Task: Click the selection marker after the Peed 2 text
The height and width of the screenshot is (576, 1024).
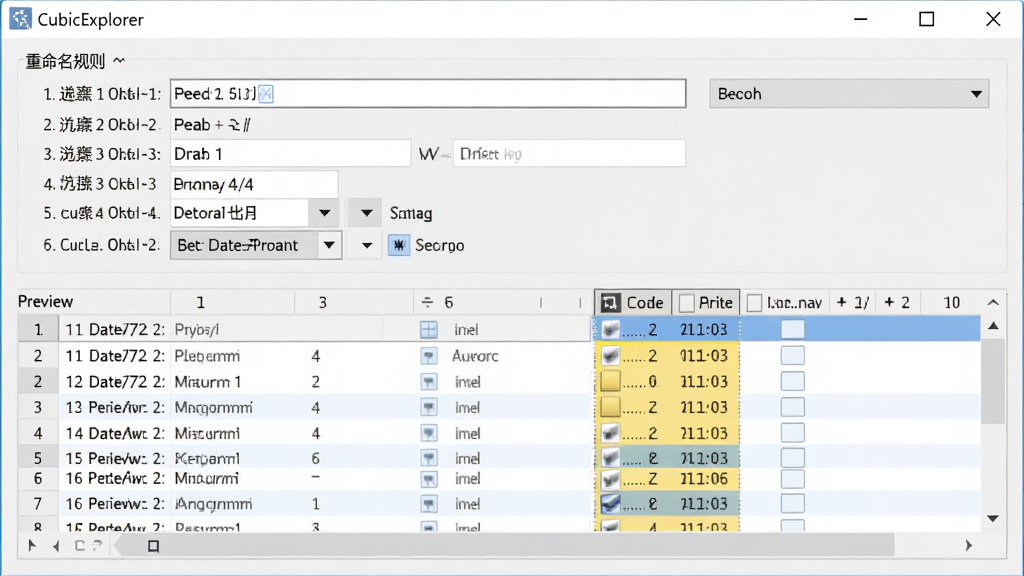Action: (x=266, y=94)
